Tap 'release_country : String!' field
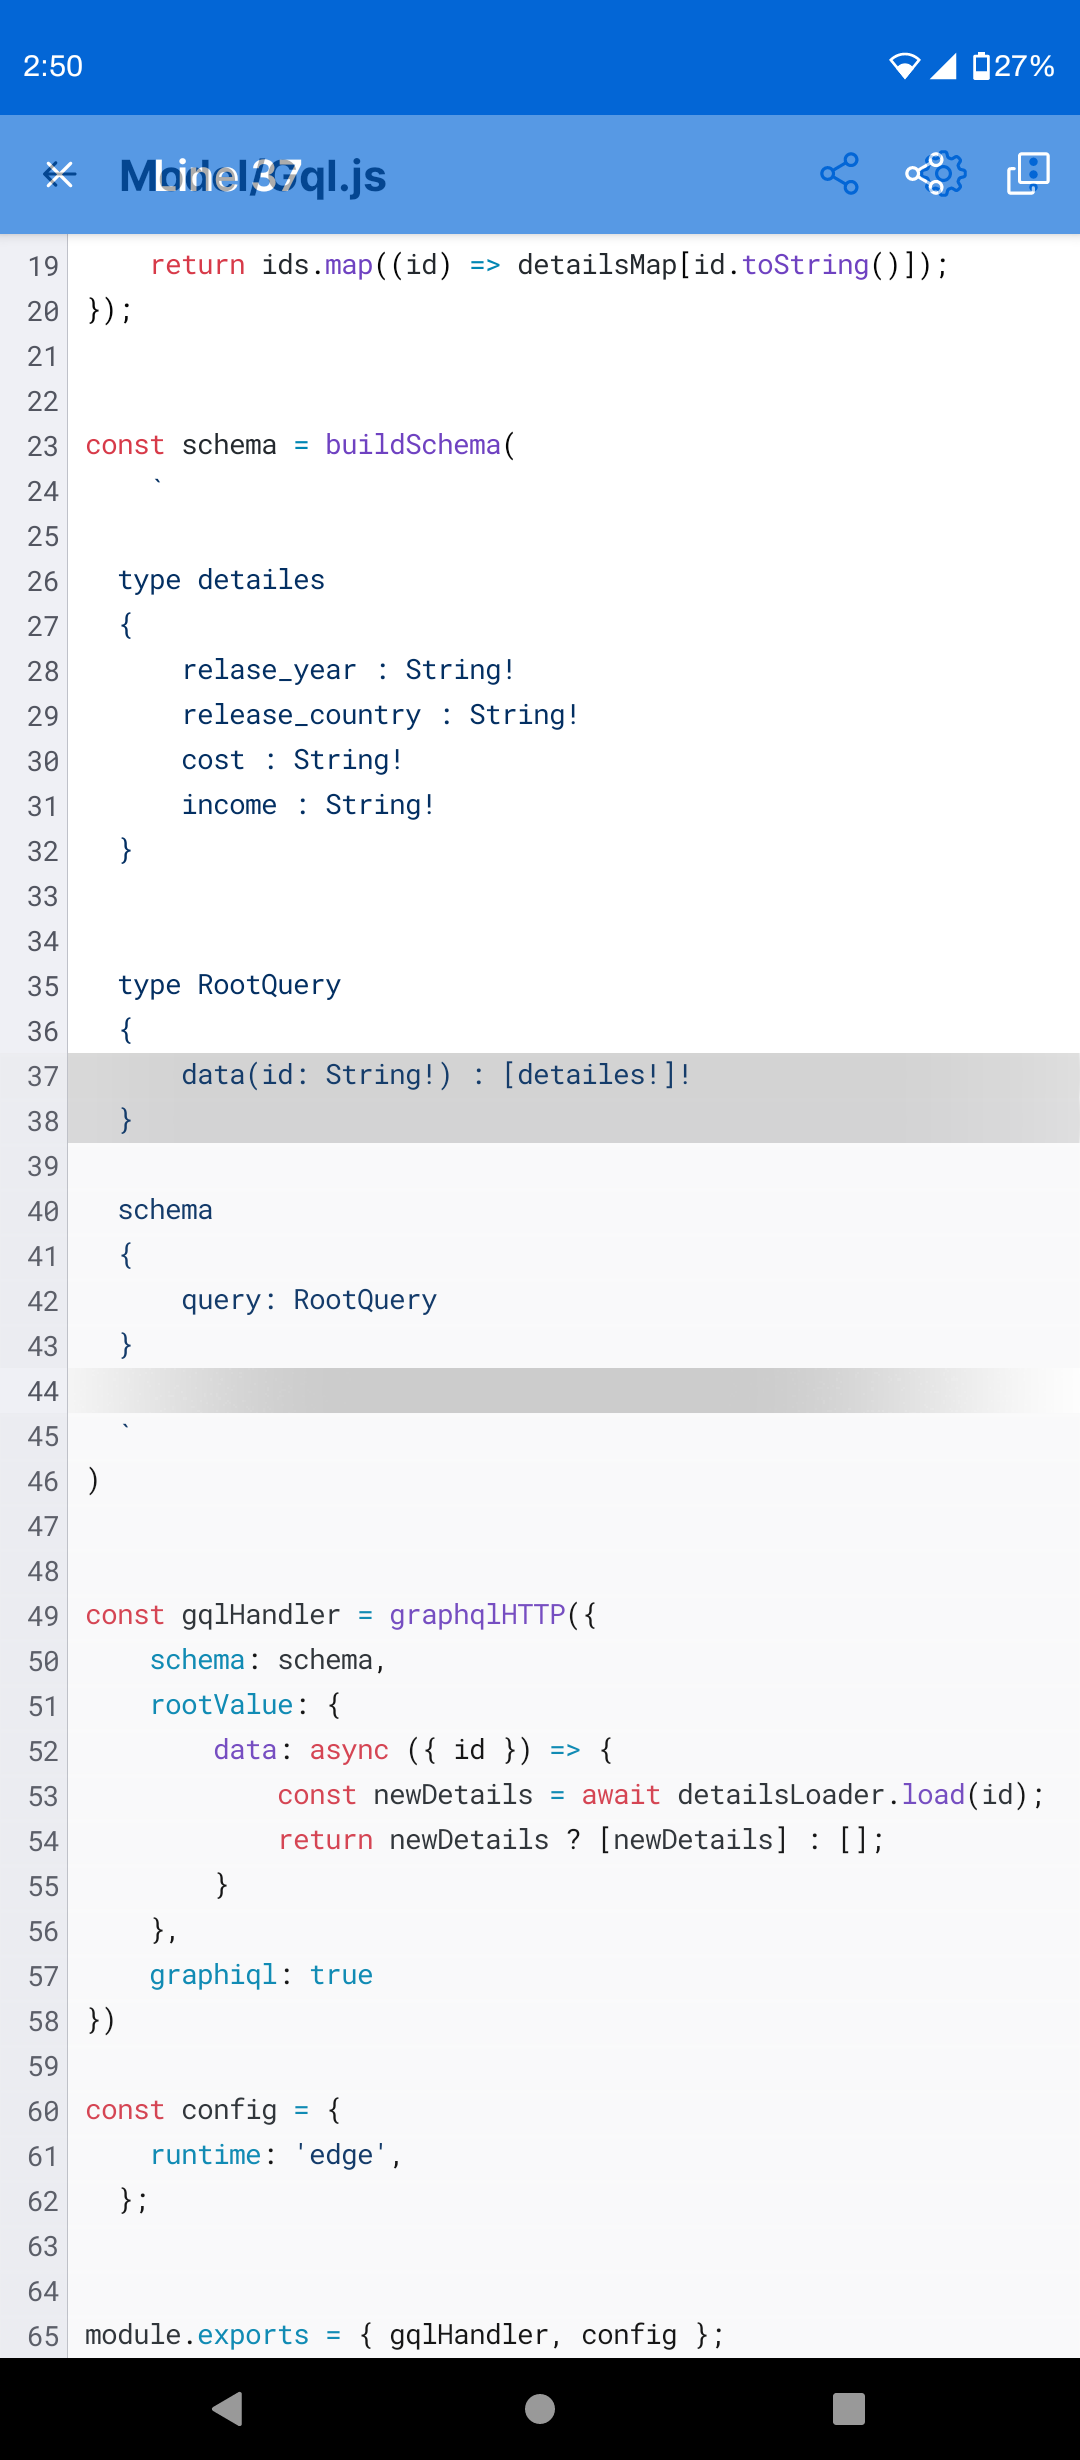The width and height of the screenshot is (1080, 2460). [x=380, y=715]
